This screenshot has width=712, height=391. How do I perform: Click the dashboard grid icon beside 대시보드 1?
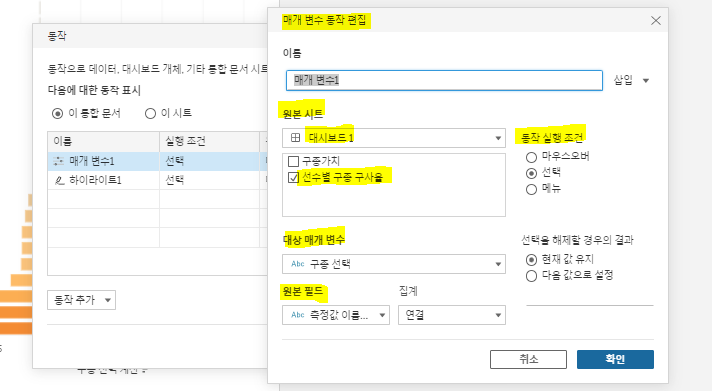pos(295,138)
